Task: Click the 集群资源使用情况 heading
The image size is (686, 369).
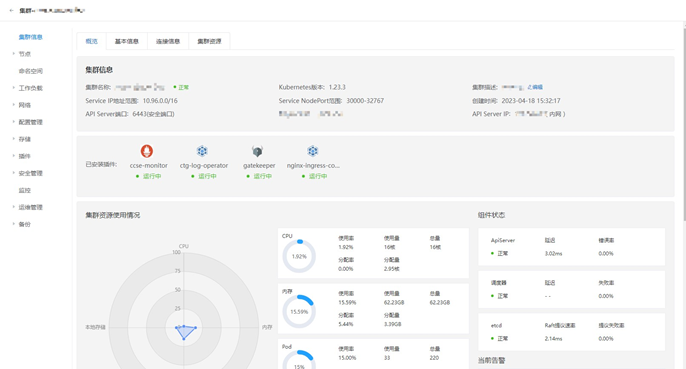Action: click(113, 215)
